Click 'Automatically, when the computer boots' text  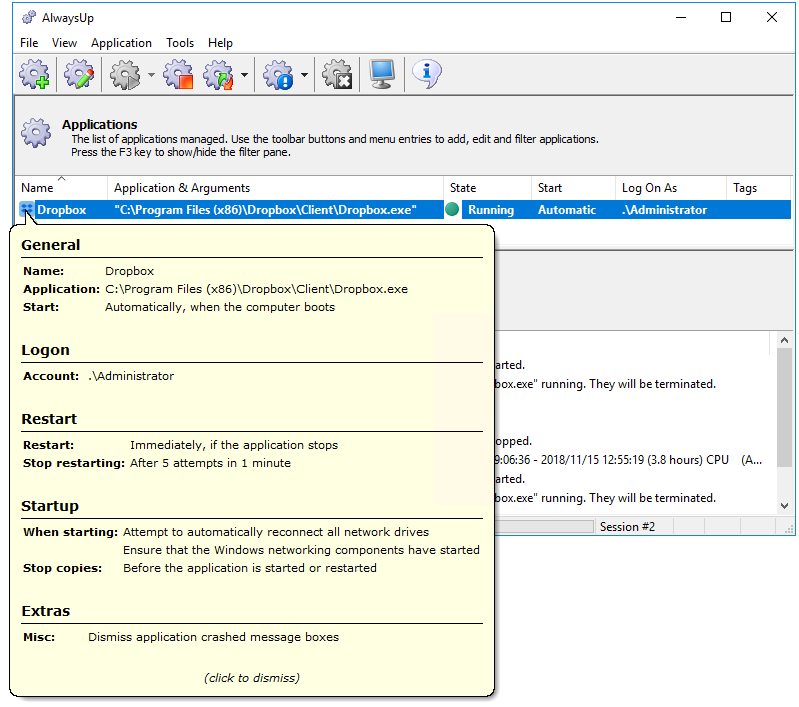point(220,307)
